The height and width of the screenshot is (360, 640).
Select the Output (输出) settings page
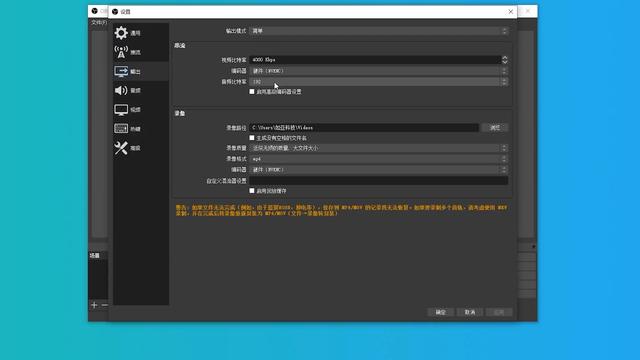coord(140,71)
